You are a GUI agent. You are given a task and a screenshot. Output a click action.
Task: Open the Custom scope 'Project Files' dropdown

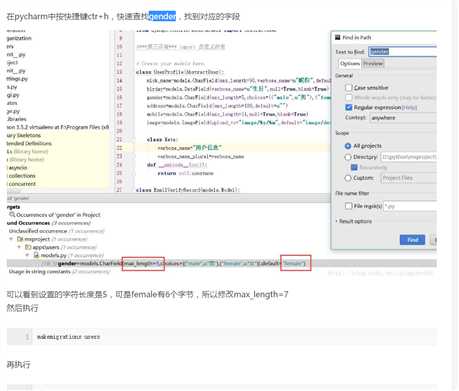408,178
